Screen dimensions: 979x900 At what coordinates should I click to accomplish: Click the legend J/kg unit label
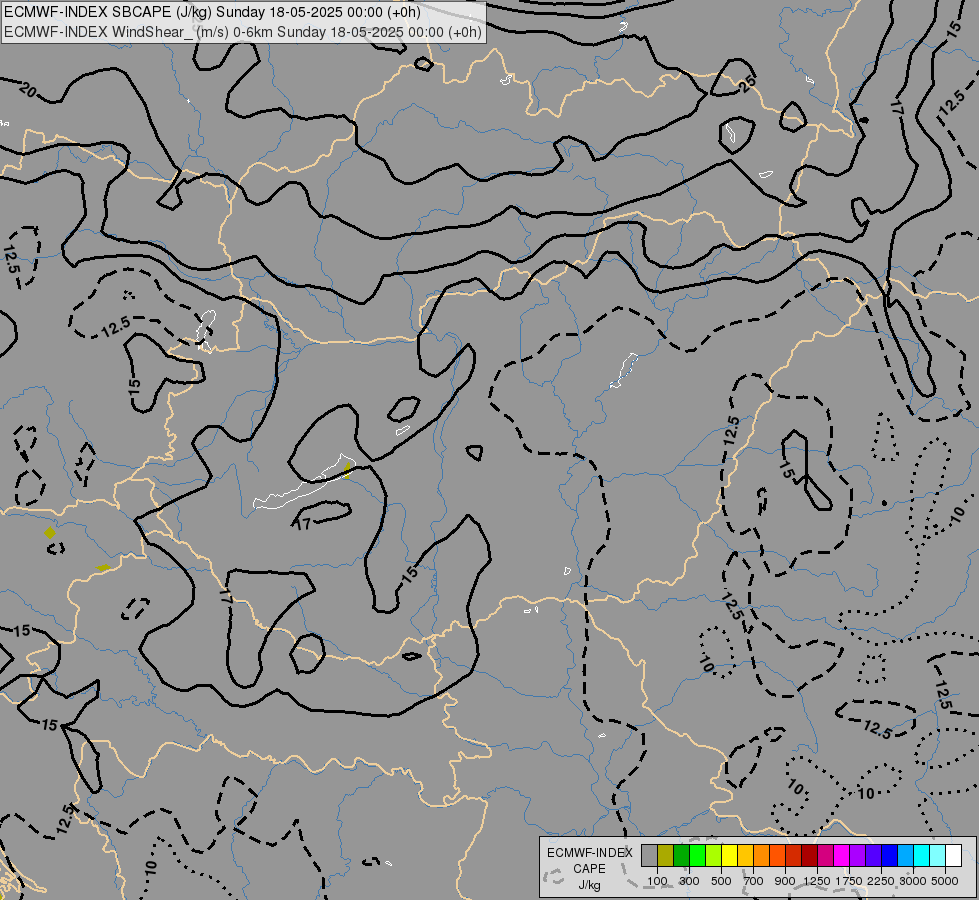(x=589, y=886)
